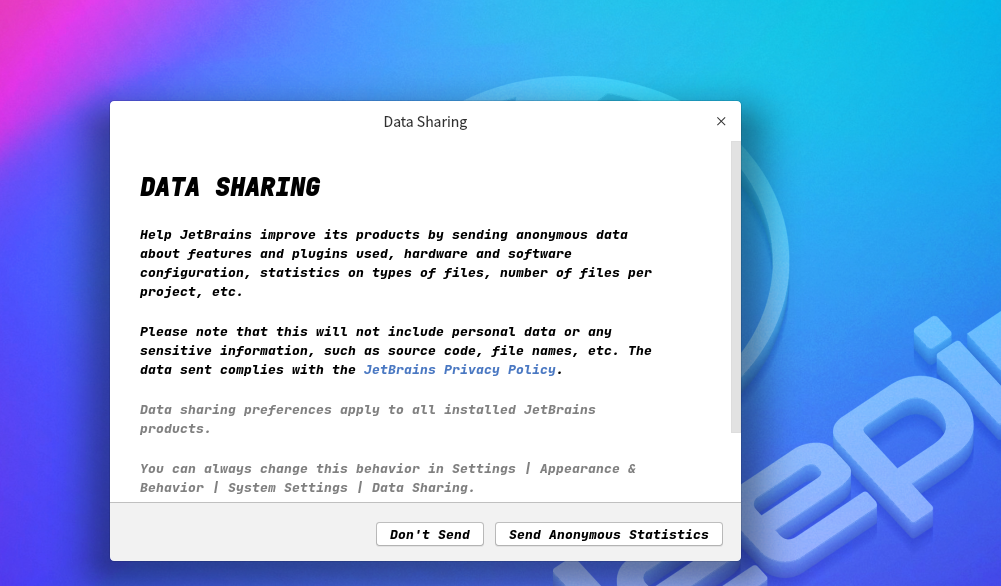Click the Data Sharing window title
Screen dimensions: 1001x586
point(425,122)
